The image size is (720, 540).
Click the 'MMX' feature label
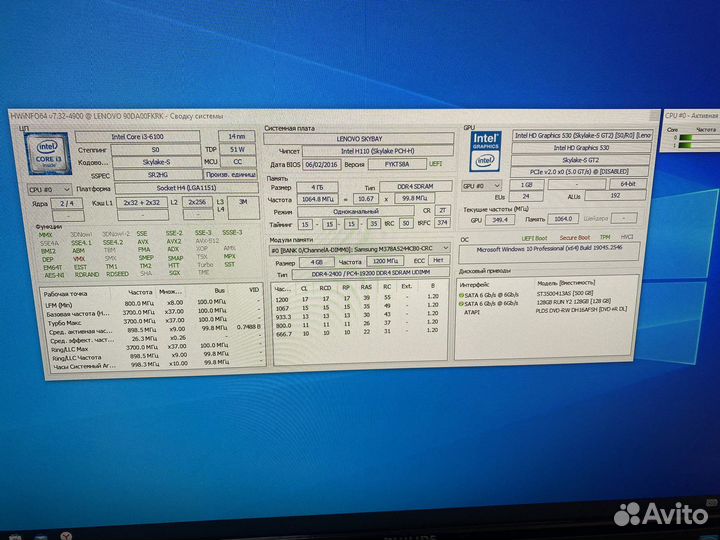(45, 235)
